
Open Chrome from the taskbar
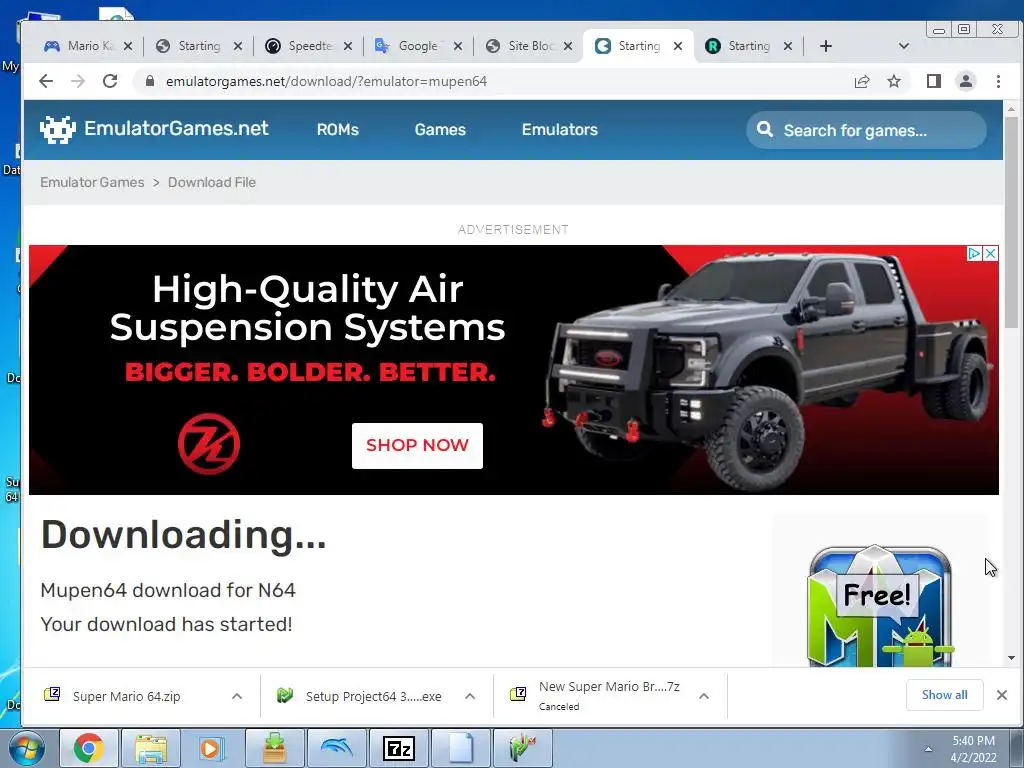pos(89,748)
